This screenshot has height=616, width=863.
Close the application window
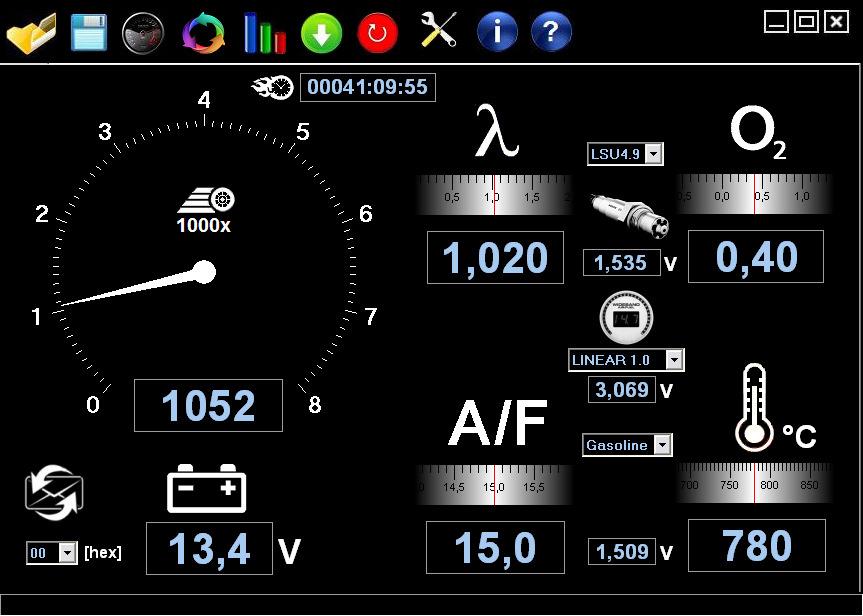tap(836, 22)
